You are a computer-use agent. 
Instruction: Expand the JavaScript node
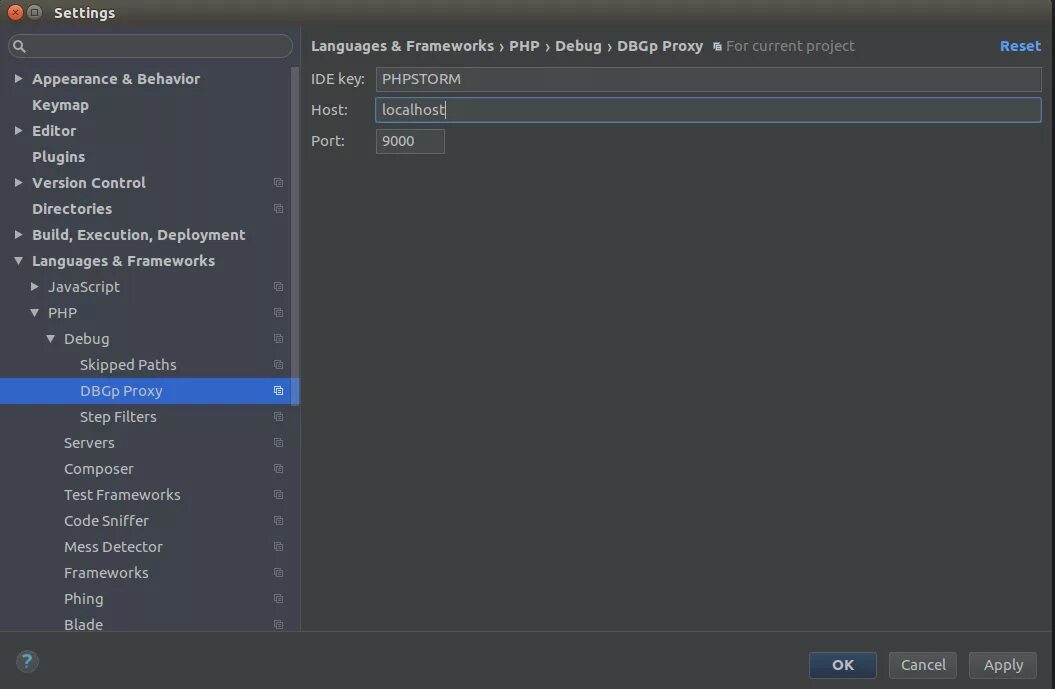(34, 287)
